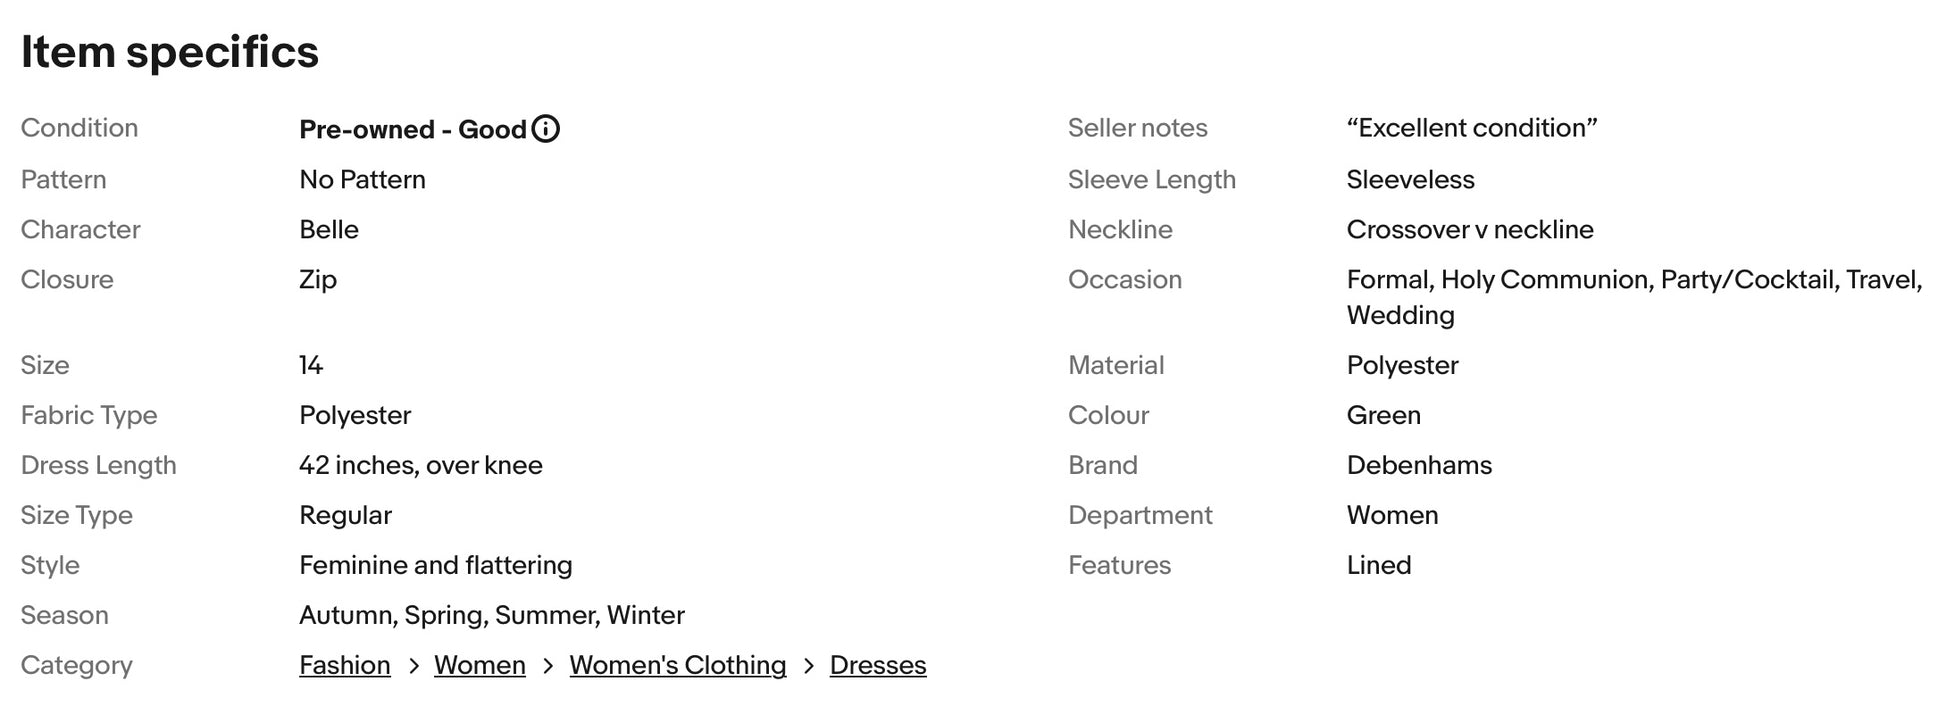Click the Feminine and flattering style value
The height and width of the screenshot is (723, 1946).
pos(436,565)
